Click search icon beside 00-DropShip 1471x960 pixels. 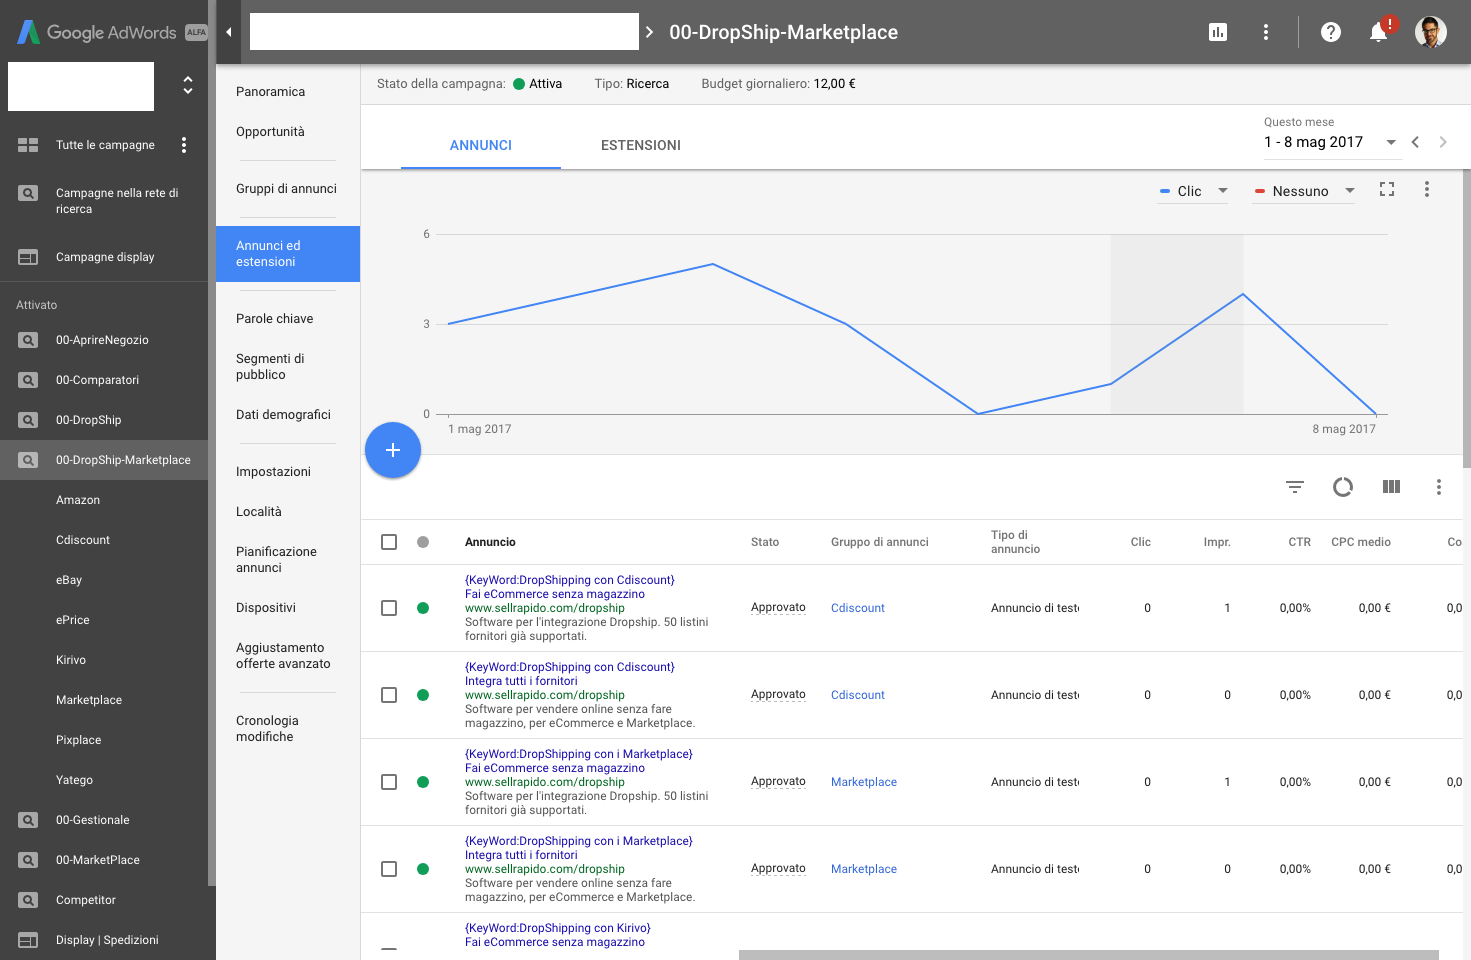click(x=28, y=420)
